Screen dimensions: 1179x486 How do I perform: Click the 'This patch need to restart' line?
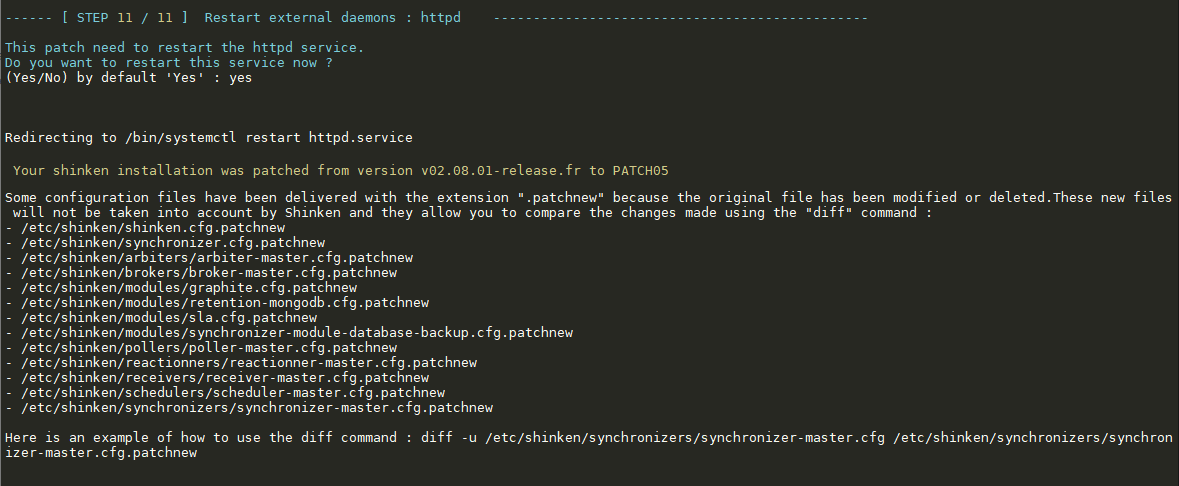click(184, 48)
